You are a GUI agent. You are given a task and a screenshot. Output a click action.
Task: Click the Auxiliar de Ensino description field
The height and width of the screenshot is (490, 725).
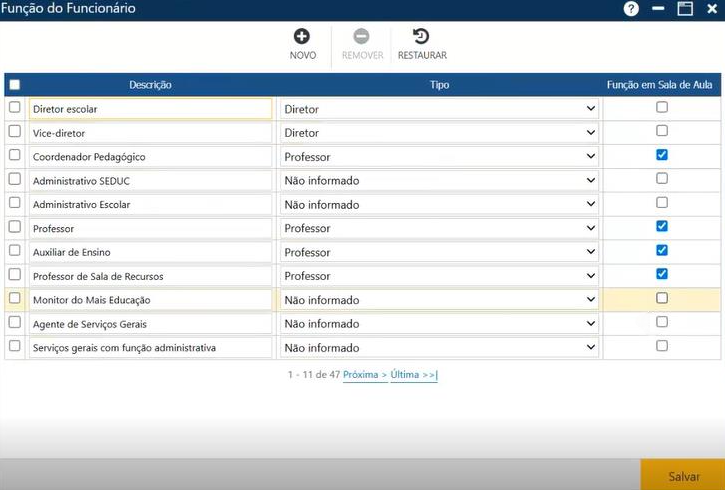click(x=150, y=253)
